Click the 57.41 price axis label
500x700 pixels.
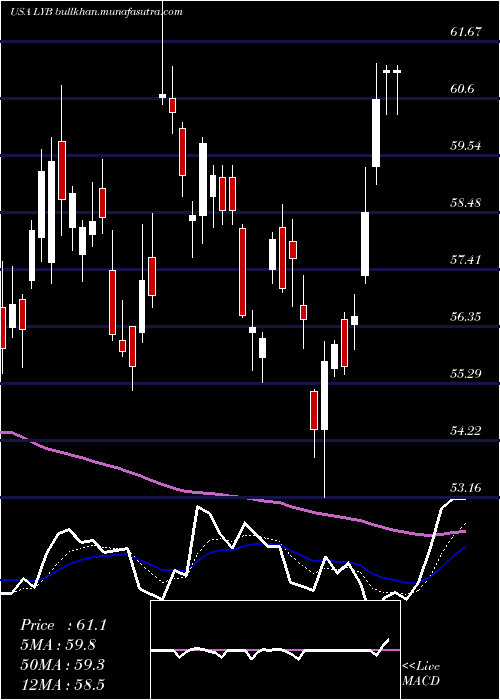466,259
